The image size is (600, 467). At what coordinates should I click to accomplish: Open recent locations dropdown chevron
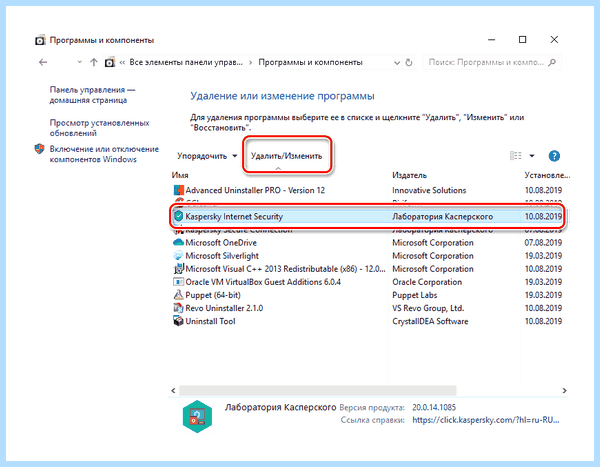tap(80, 62)
